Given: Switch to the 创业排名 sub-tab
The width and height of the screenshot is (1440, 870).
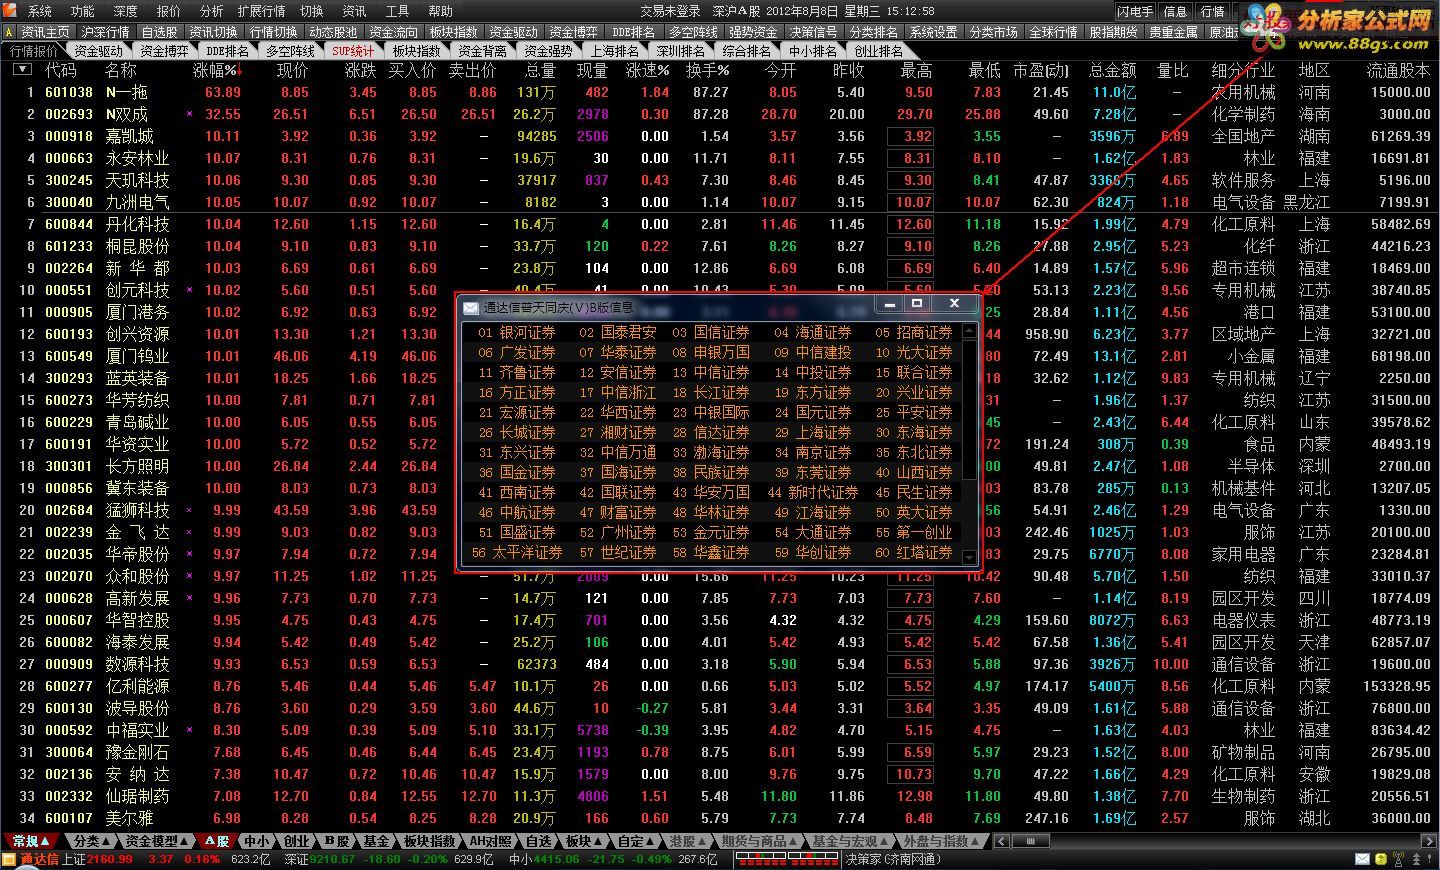Looking at the screenshot, I should click(878, 51).
